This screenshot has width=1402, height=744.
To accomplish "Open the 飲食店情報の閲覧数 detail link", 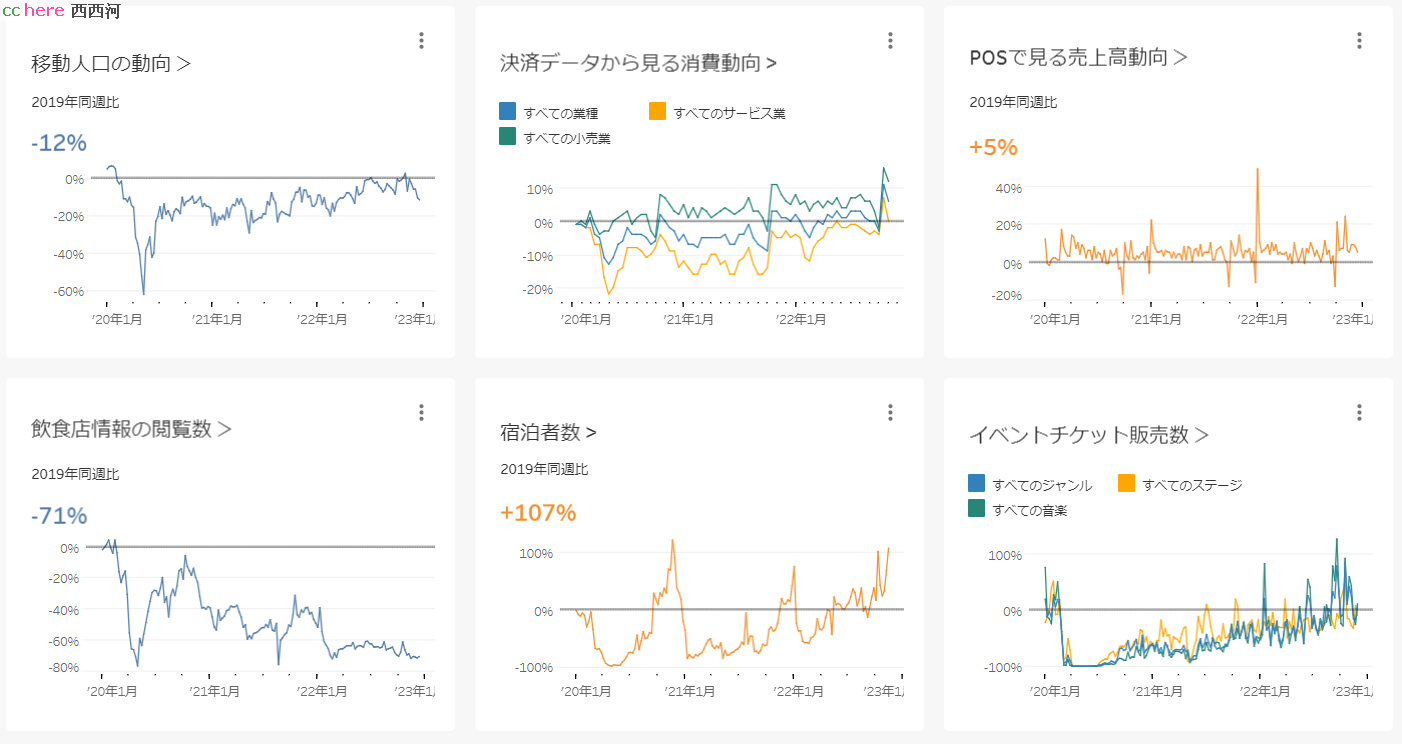I will (x=131, y=429).
